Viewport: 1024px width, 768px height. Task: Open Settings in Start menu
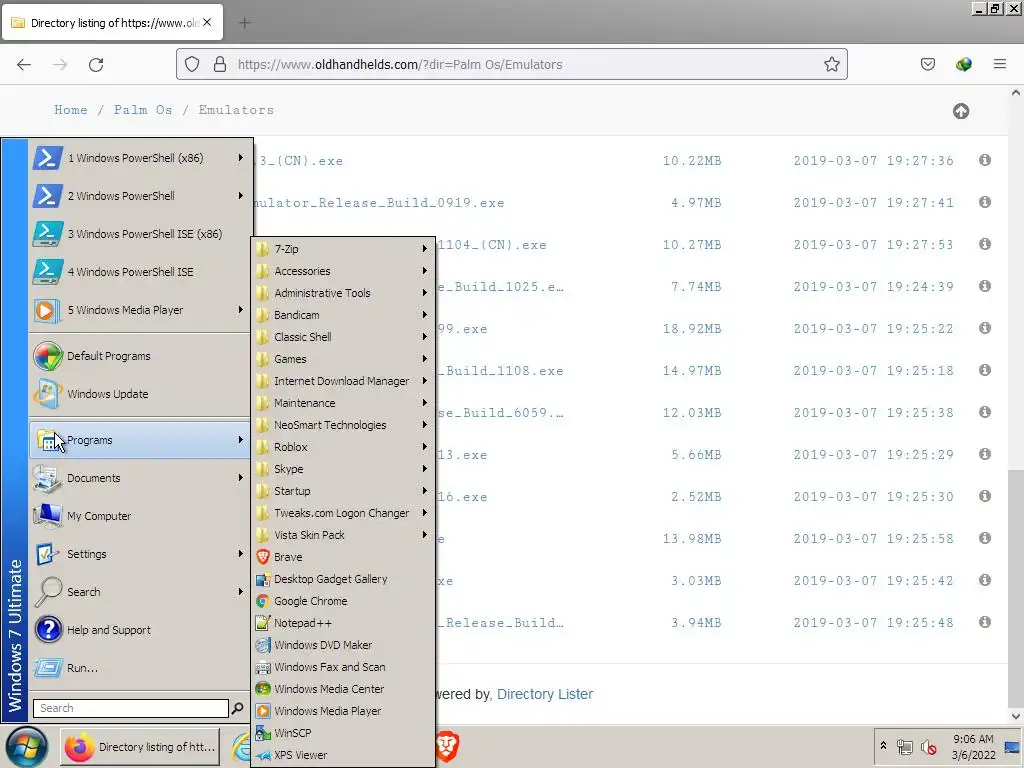(140, 554)
